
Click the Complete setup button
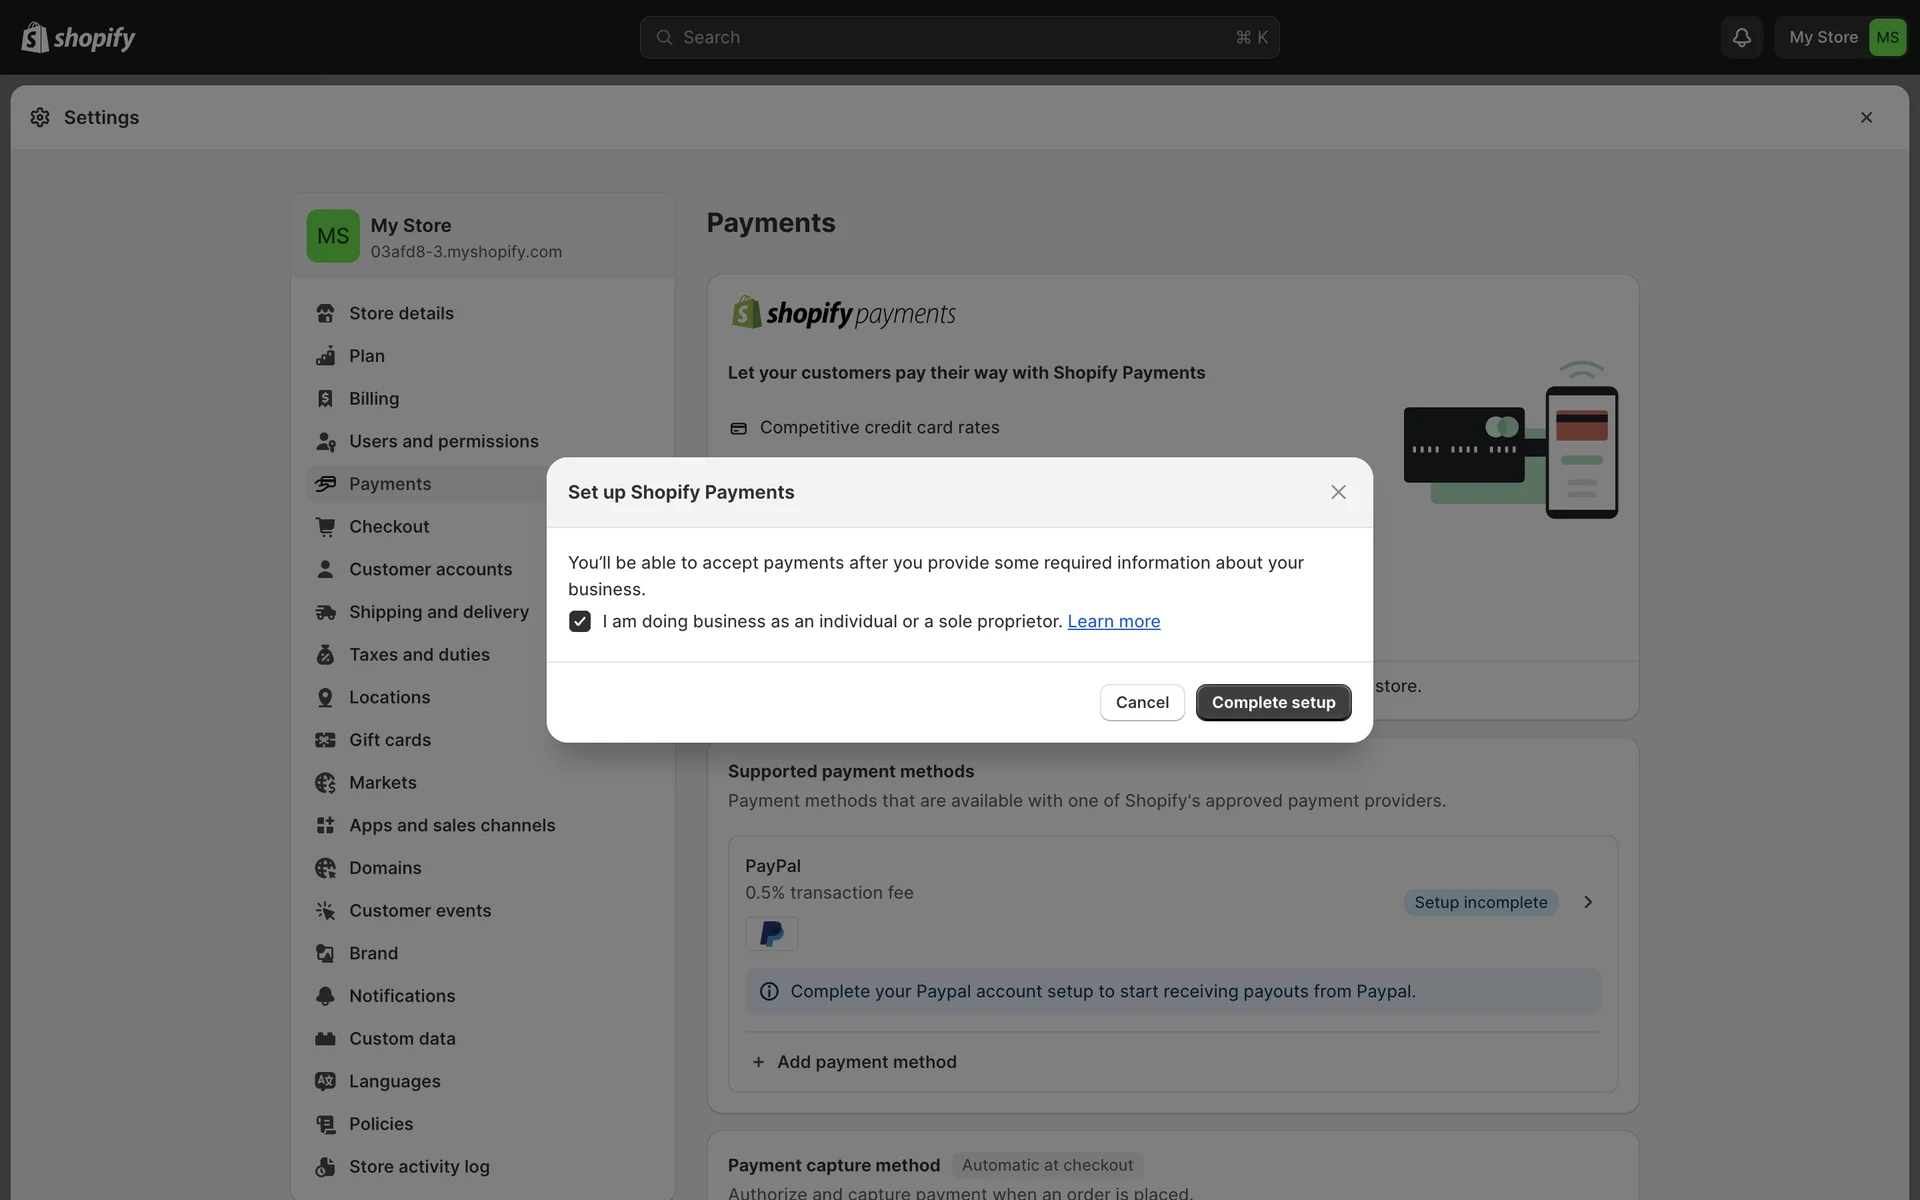1273,702
